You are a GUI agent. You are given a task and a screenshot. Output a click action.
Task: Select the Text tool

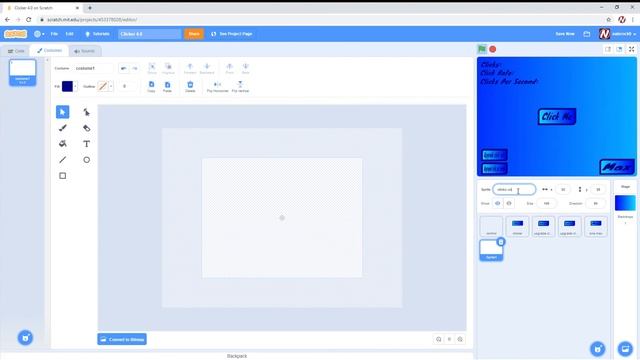click(x=87, y=144)
